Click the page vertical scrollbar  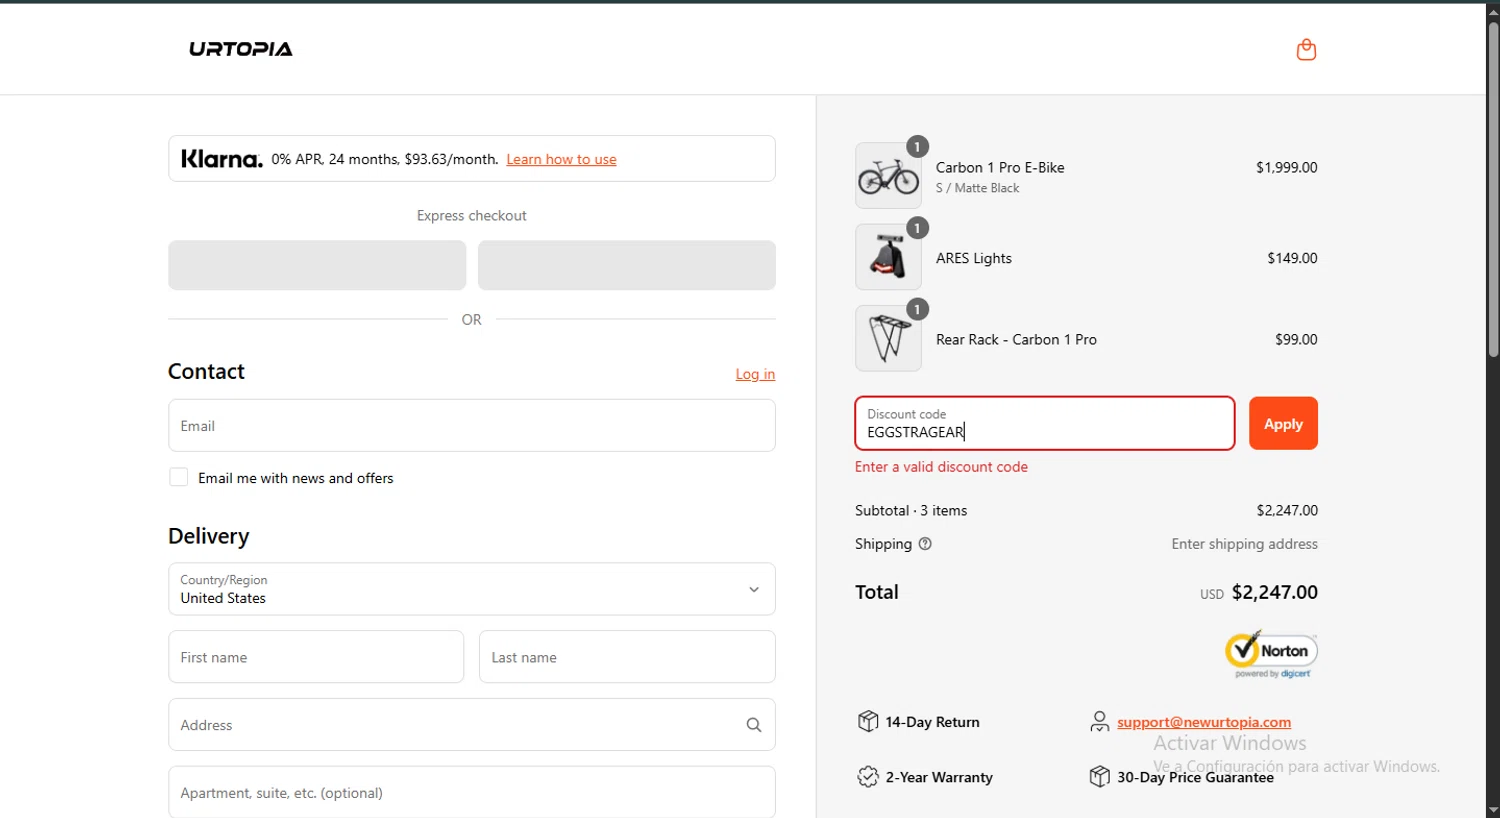pos(1493,190)
